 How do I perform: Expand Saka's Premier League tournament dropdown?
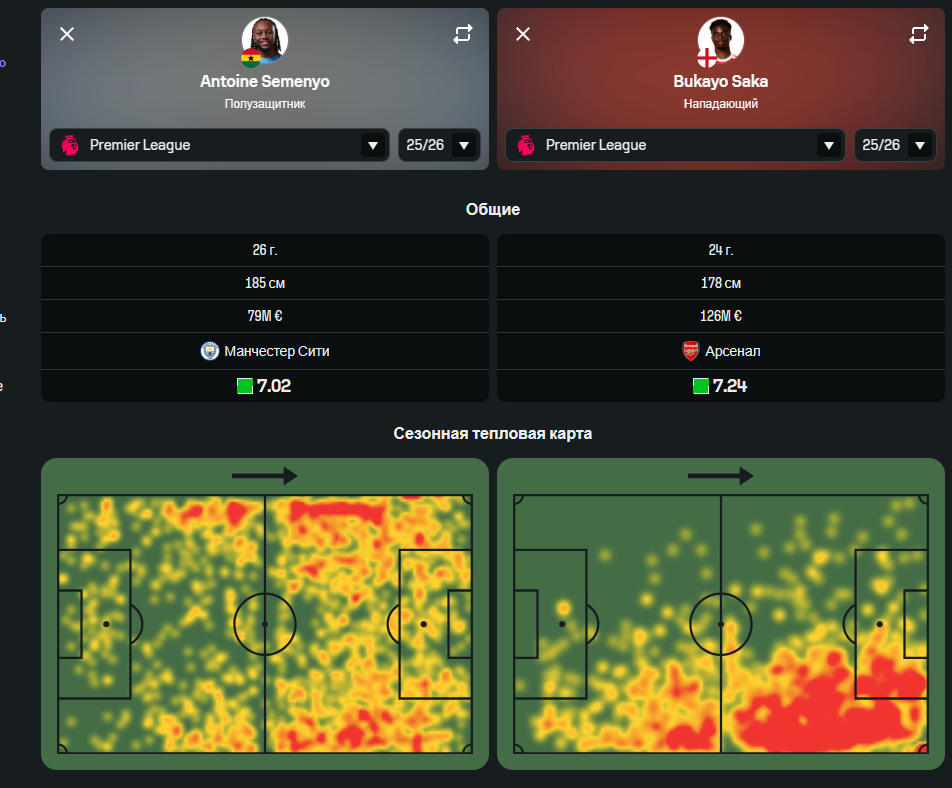point(675,145)
